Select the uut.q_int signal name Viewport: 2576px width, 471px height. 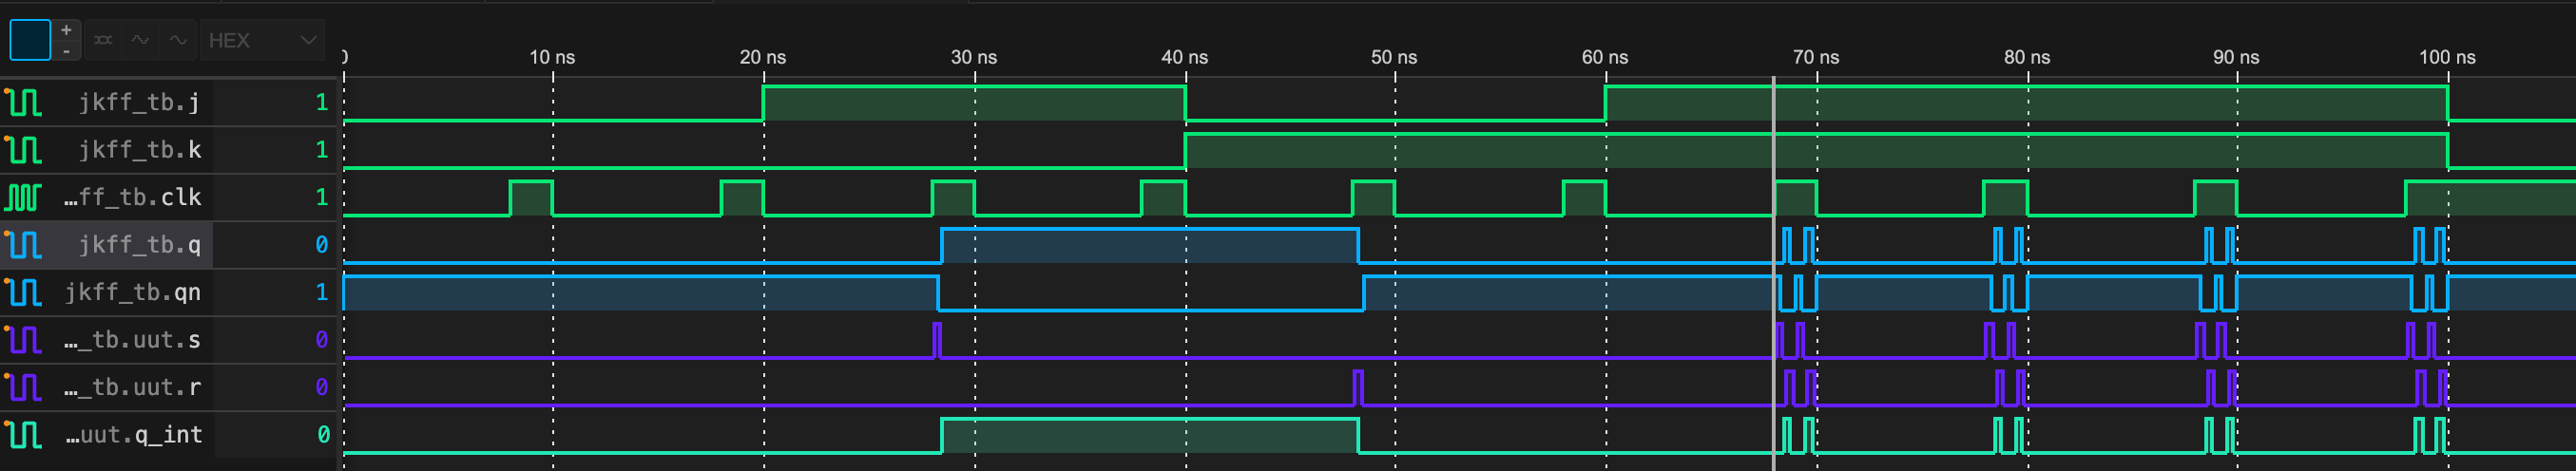134,434
